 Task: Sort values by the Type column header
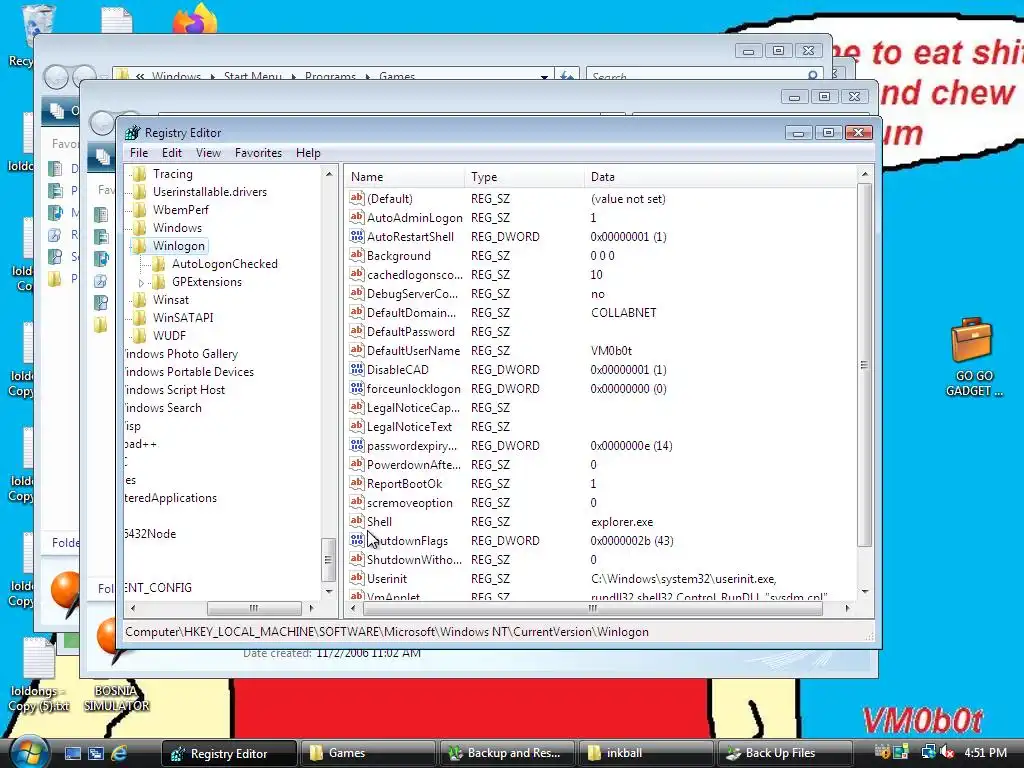click(x=524, y=177)
